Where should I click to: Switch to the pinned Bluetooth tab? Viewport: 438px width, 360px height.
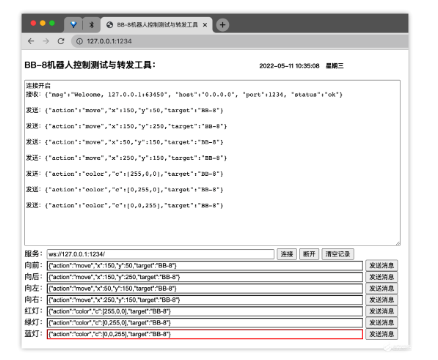pos(91,25)
